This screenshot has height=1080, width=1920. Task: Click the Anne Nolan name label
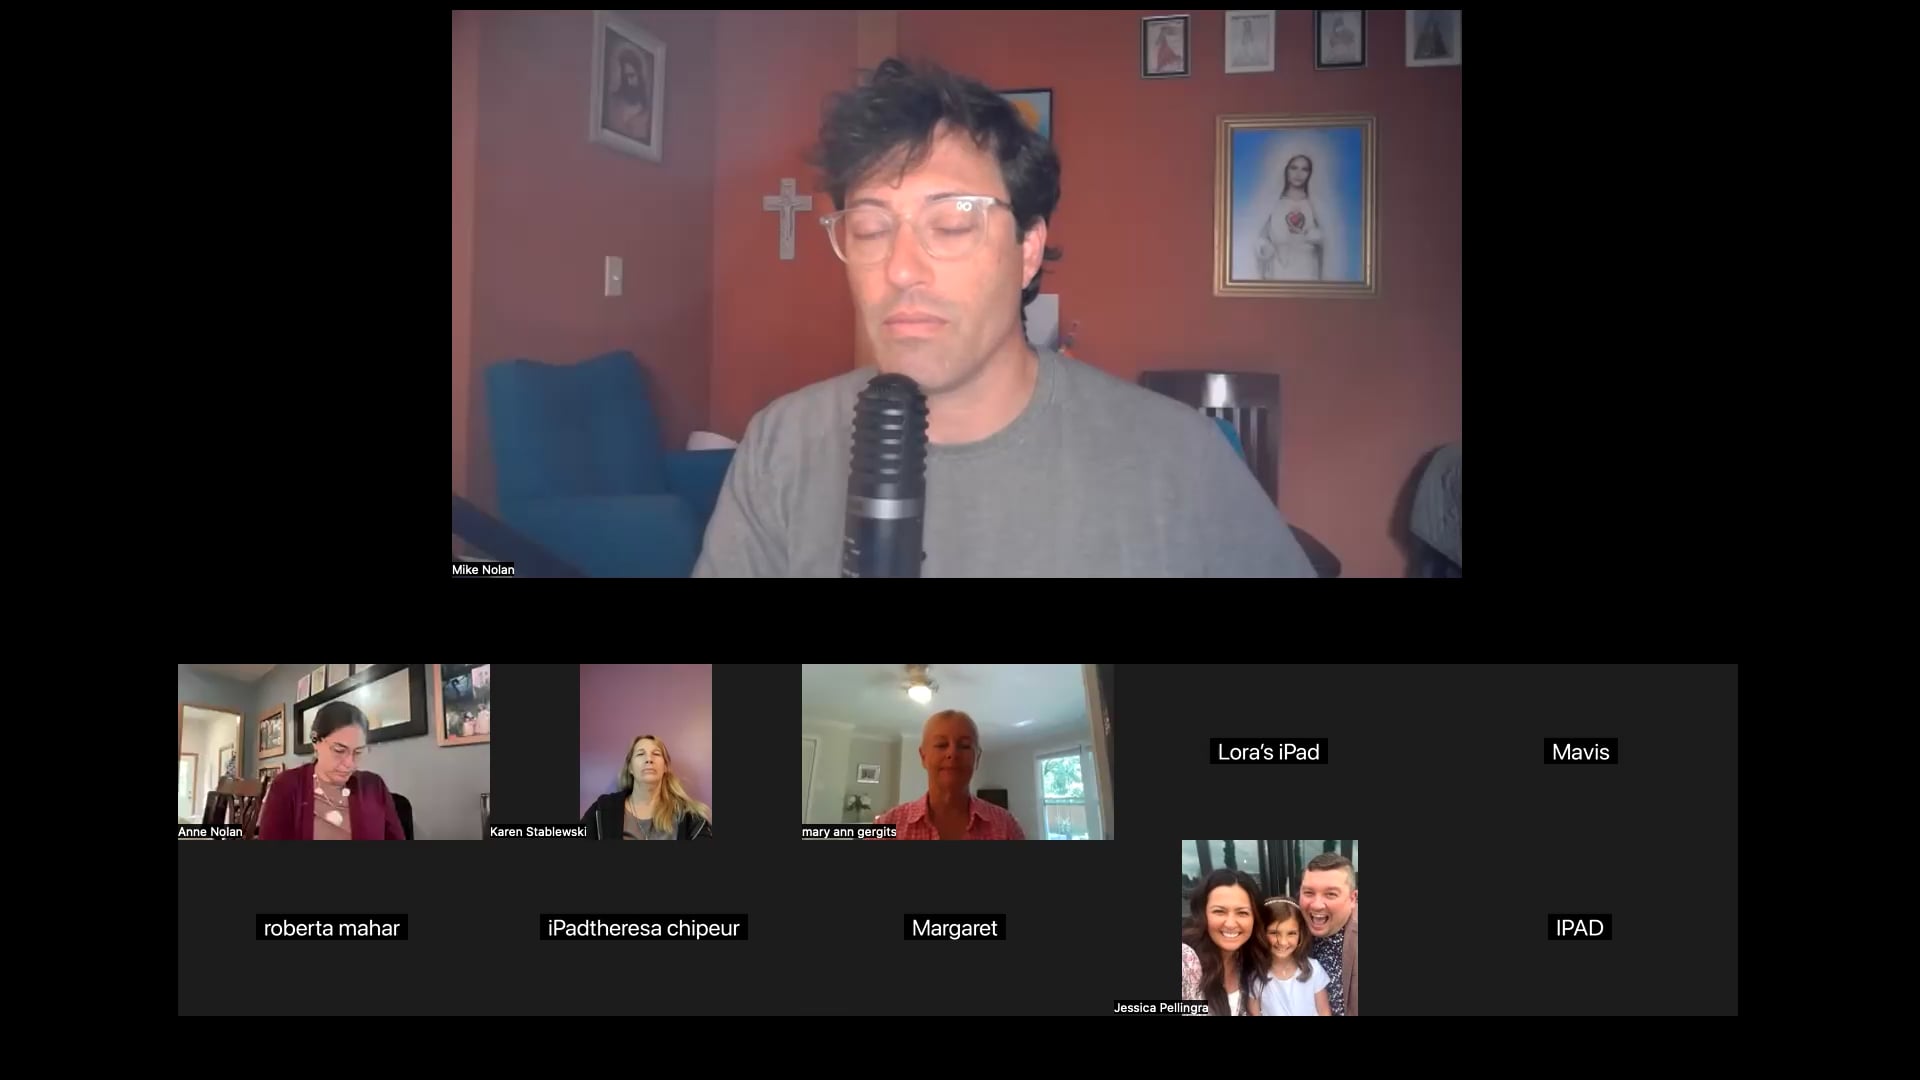coord(210,832)
